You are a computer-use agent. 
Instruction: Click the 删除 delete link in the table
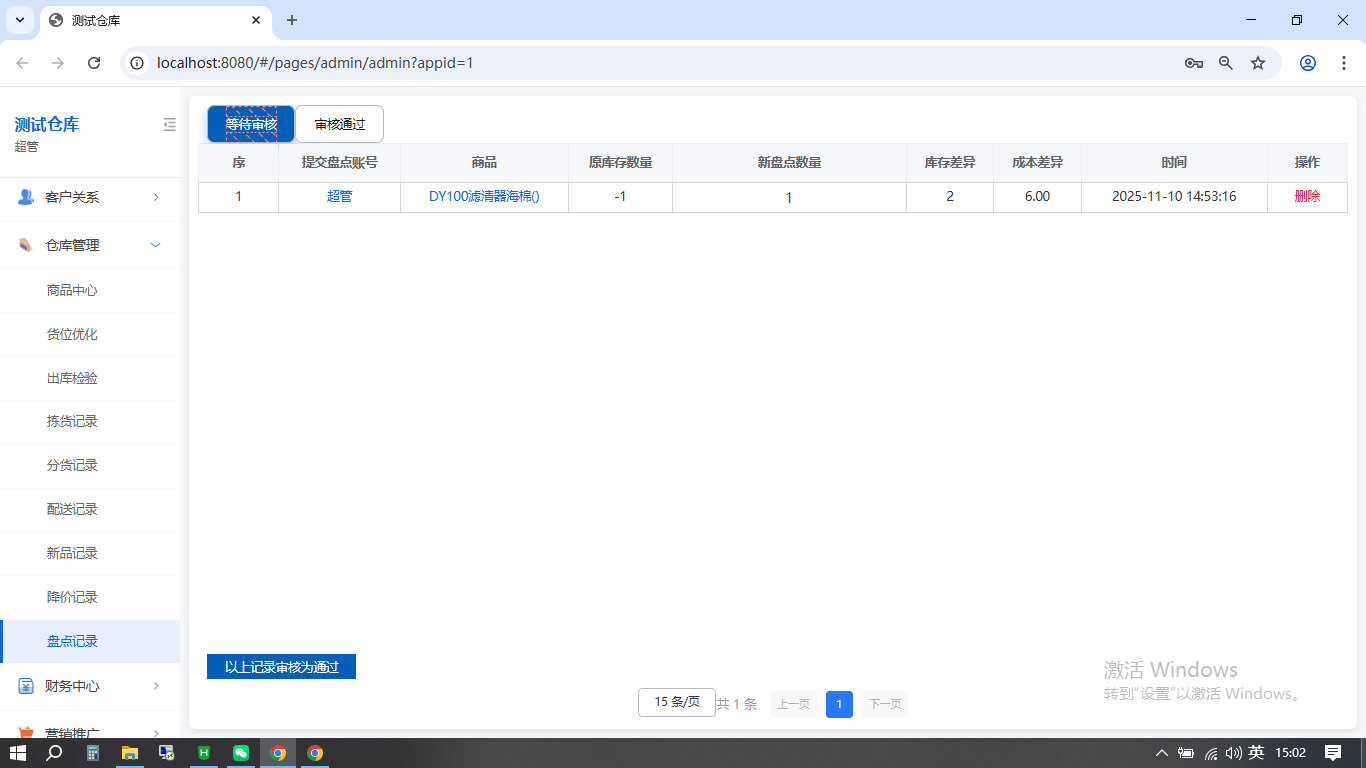coord(1307,197)
